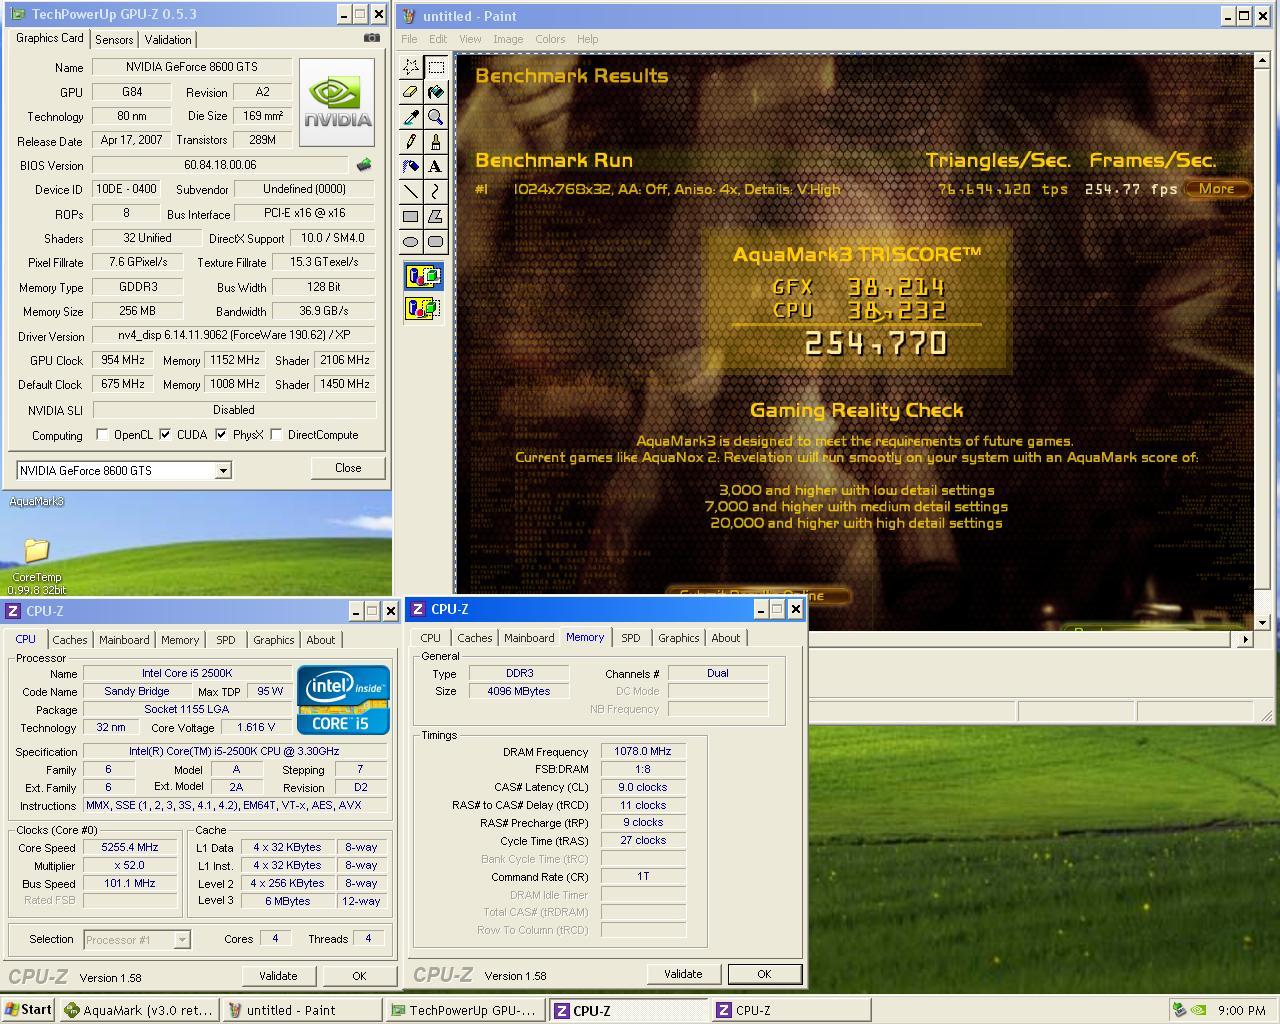This screenshot has width=1280, height=1024.
Task: Toggle the OpenCL checkbox in GPU-Z
Action: pos(102,435)
